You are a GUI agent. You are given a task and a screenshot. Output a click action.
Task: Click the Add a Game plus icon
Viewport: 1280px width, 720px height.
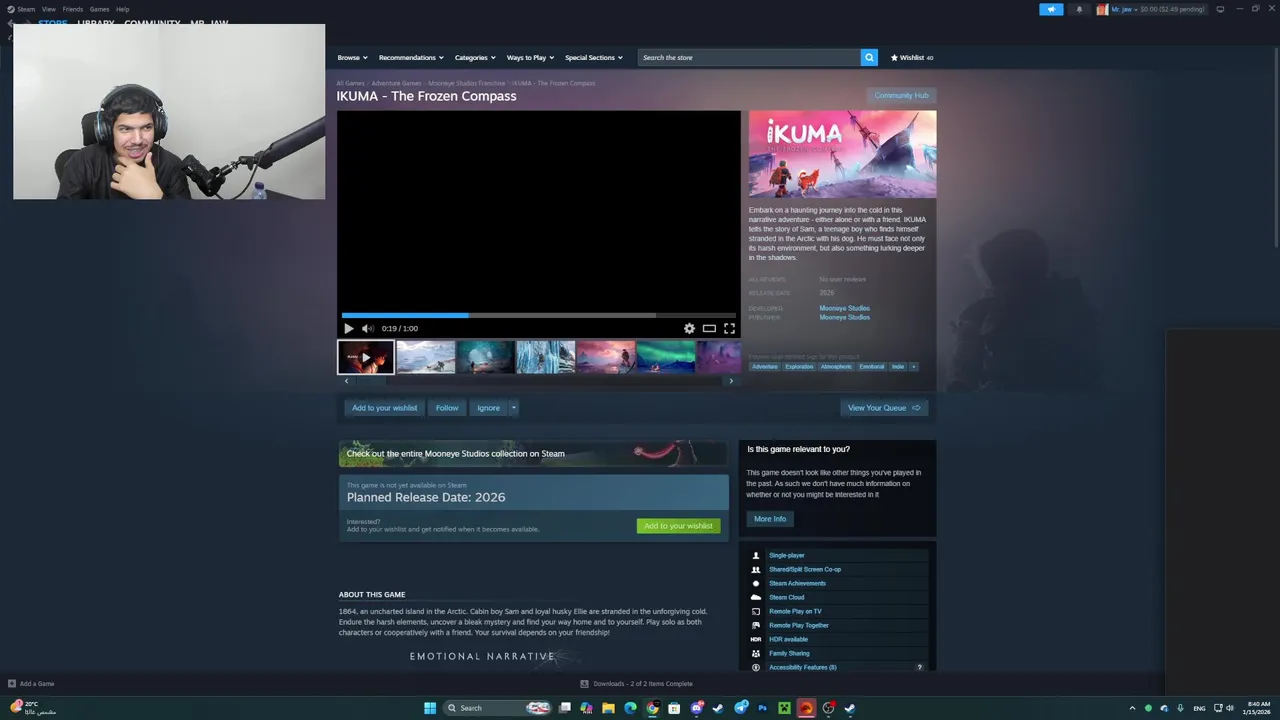pyautogui.click(x=12, y=684)
